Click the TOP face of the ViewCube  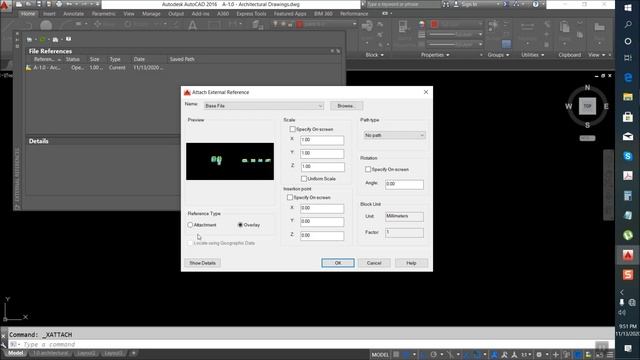coord(587,106)
